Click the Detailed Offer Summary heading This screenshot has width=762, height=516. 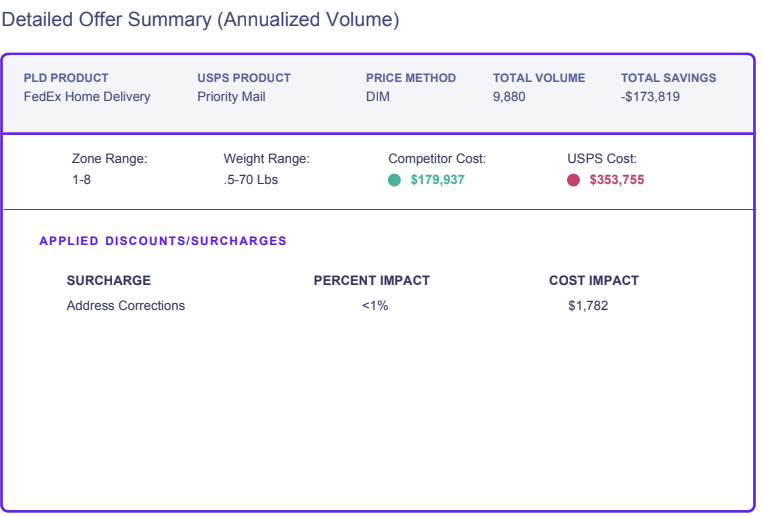click(x=200, y=20)
